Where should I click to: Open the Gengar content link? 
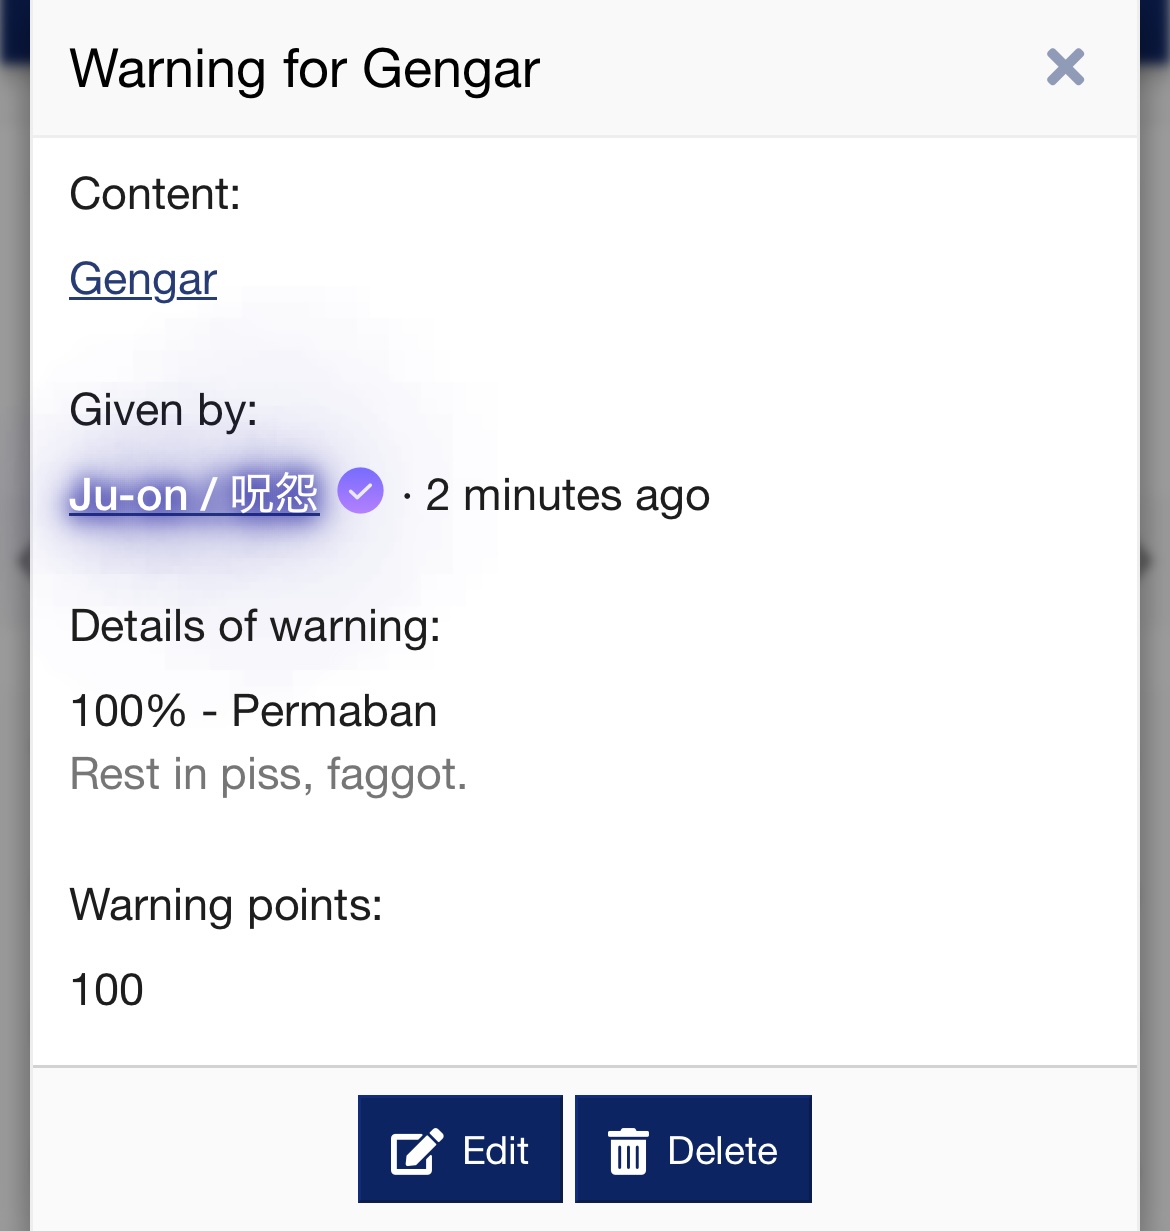(x=143, y=279)
